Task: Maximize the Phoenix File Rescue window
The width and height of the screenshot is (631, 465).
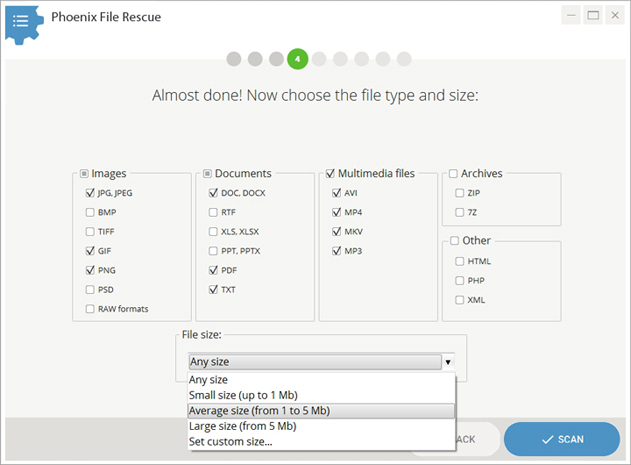Action: coord(593,16)
